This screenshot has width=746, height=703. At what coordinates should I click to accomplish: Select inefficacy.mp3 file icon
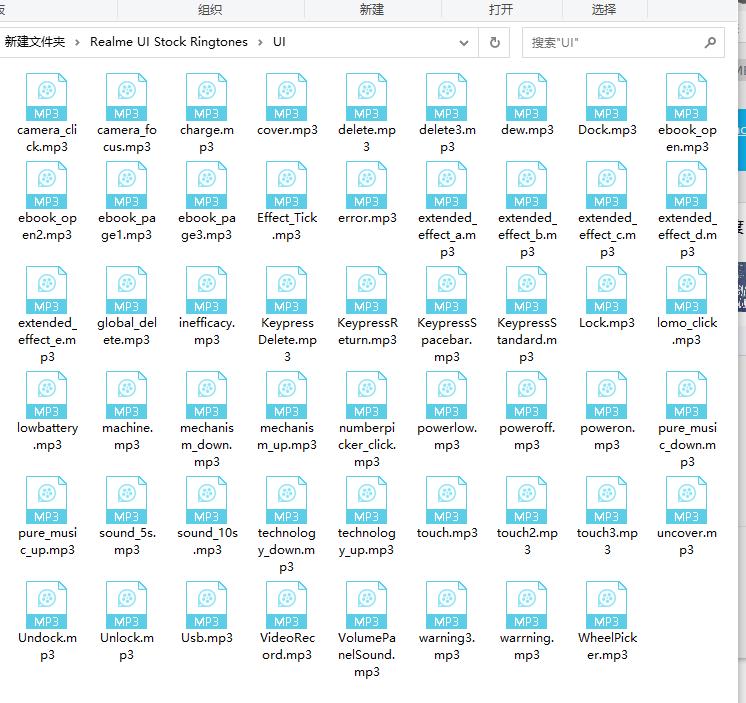(206, 290)
